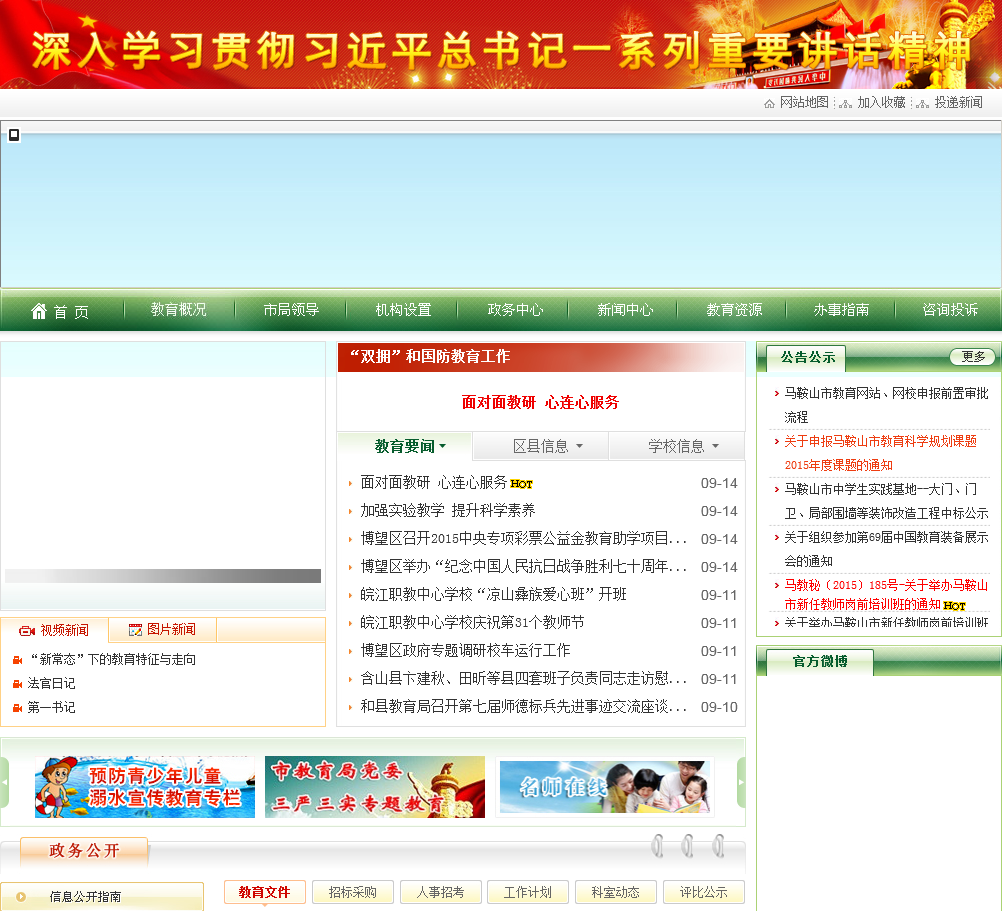Click the gray gradient progress bar under slideshow
The height and width of the screenshot is (911, 1002).
(163, 576)
